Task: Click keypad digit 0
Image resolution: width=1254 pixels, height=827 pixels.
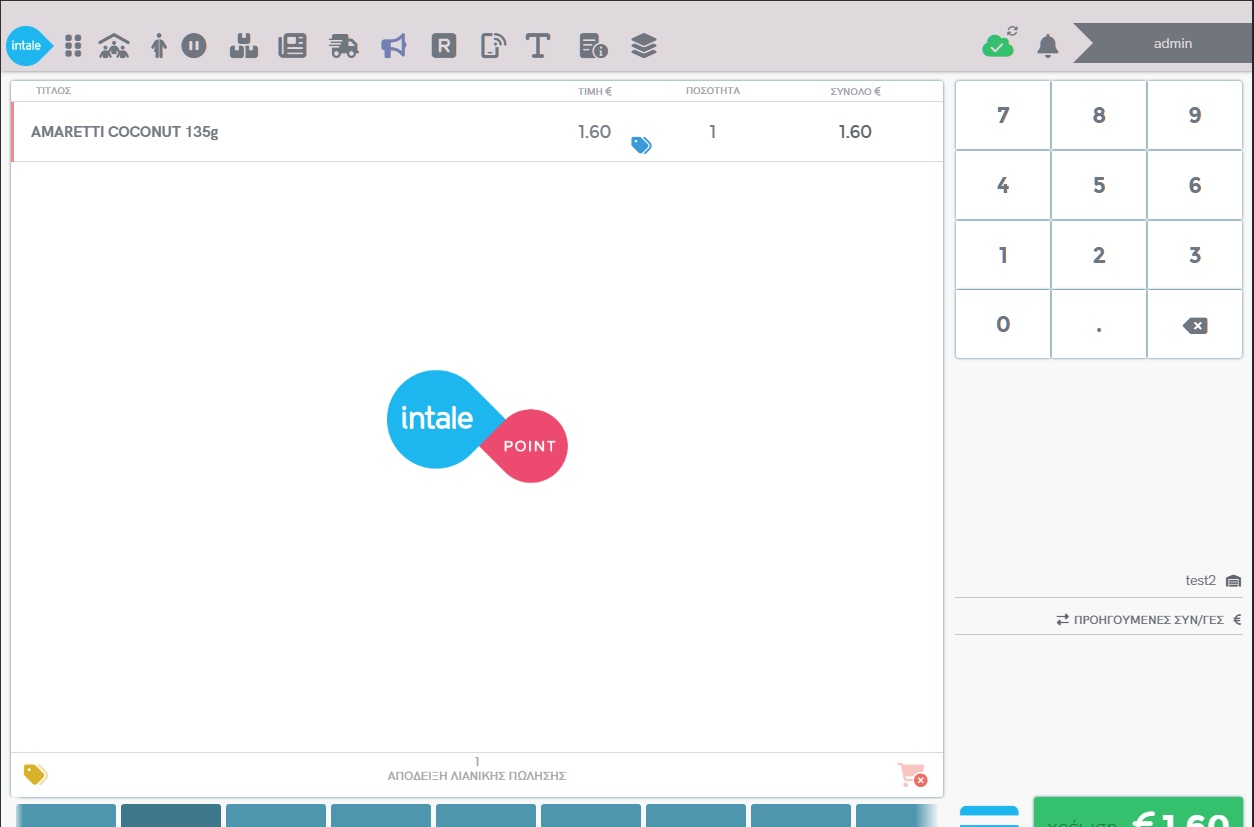Action: 1003,324
